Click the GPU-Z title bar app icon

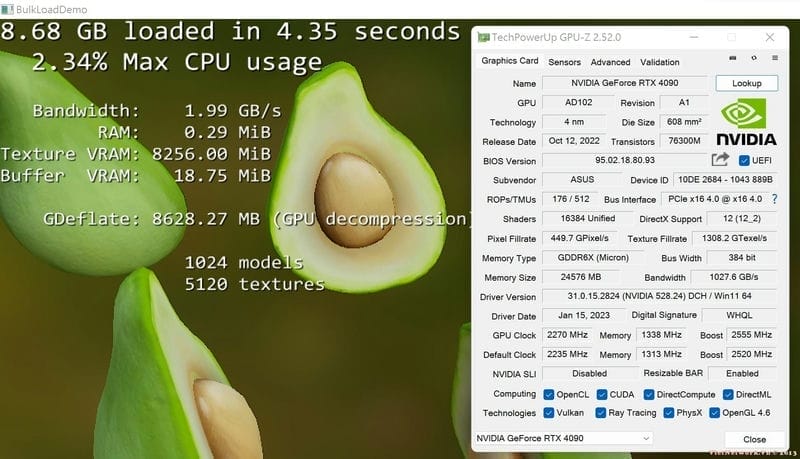point(484,38)
